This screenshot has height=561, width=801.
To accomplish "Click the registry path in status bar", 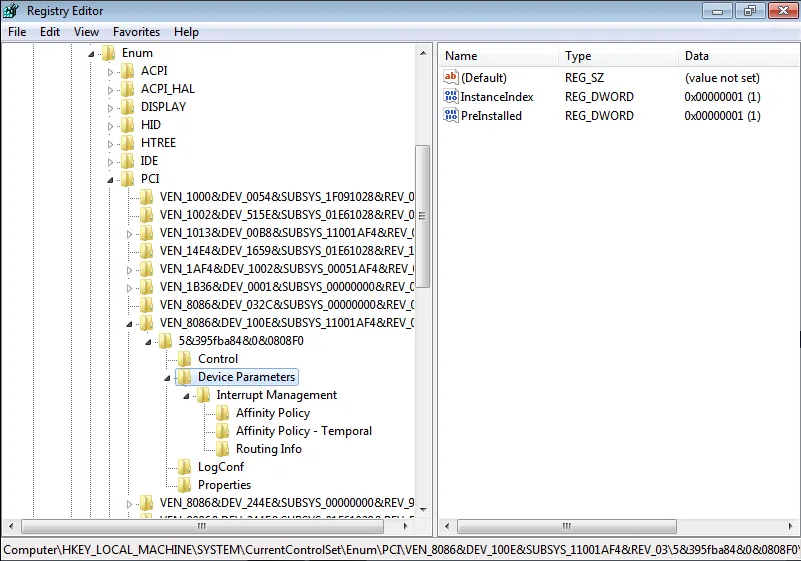I will pos(400,549).
